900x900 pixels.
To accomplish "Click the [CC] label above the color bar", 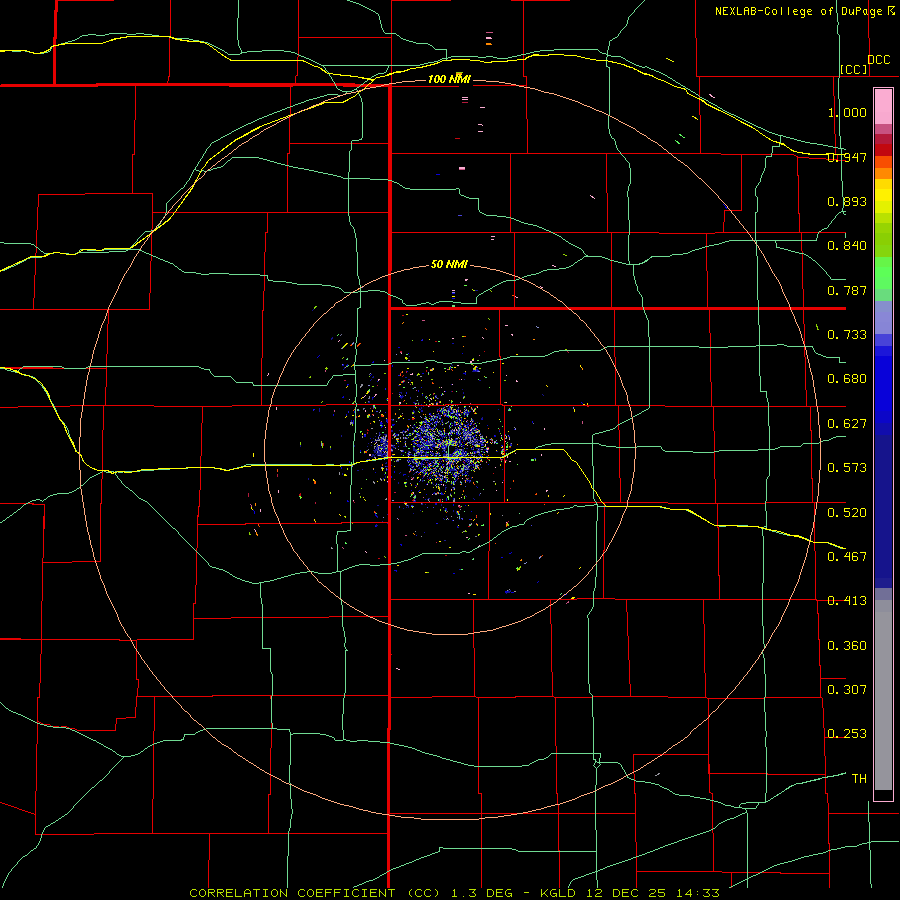I will pyautogui.click(x=854, y=69).
